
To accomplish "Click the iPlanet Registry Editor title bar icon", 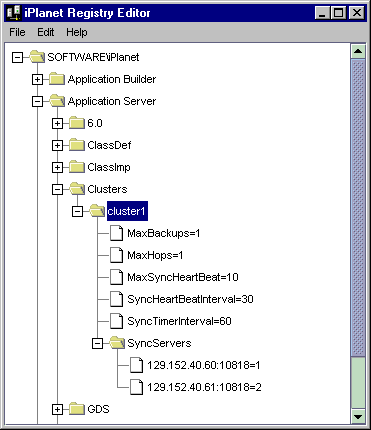I will click(14, 13).
